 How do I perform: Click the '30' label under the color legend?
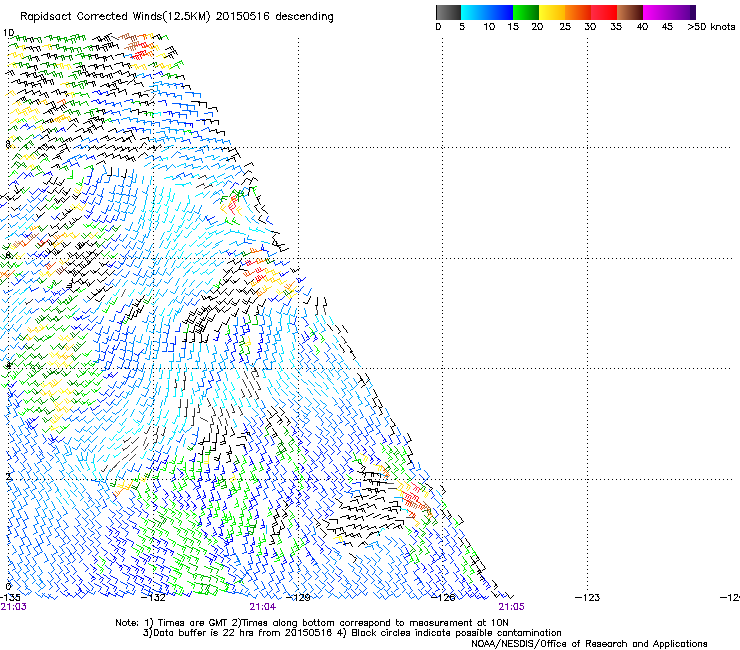point(590,27)
